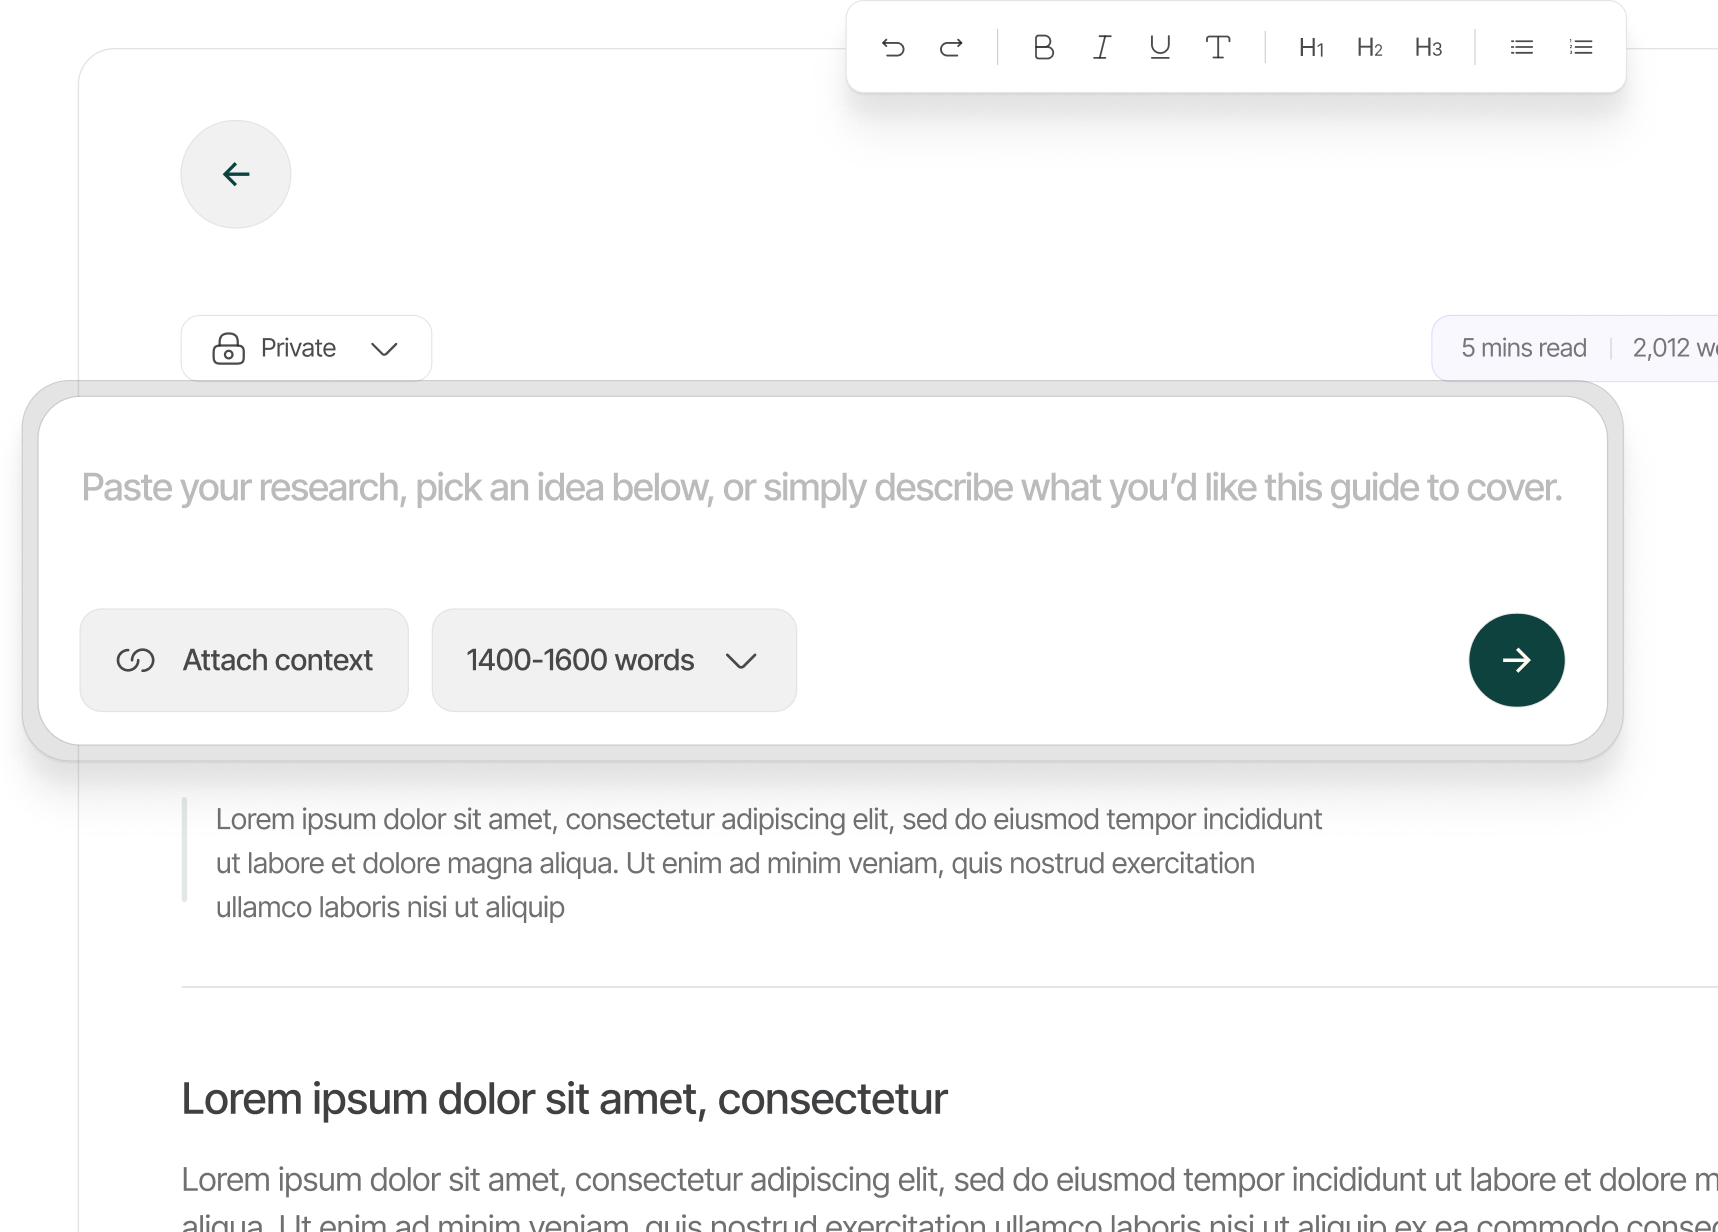The image size is (1718, 1232).
Task: Click the redo arrow icon
Action: 951,47
